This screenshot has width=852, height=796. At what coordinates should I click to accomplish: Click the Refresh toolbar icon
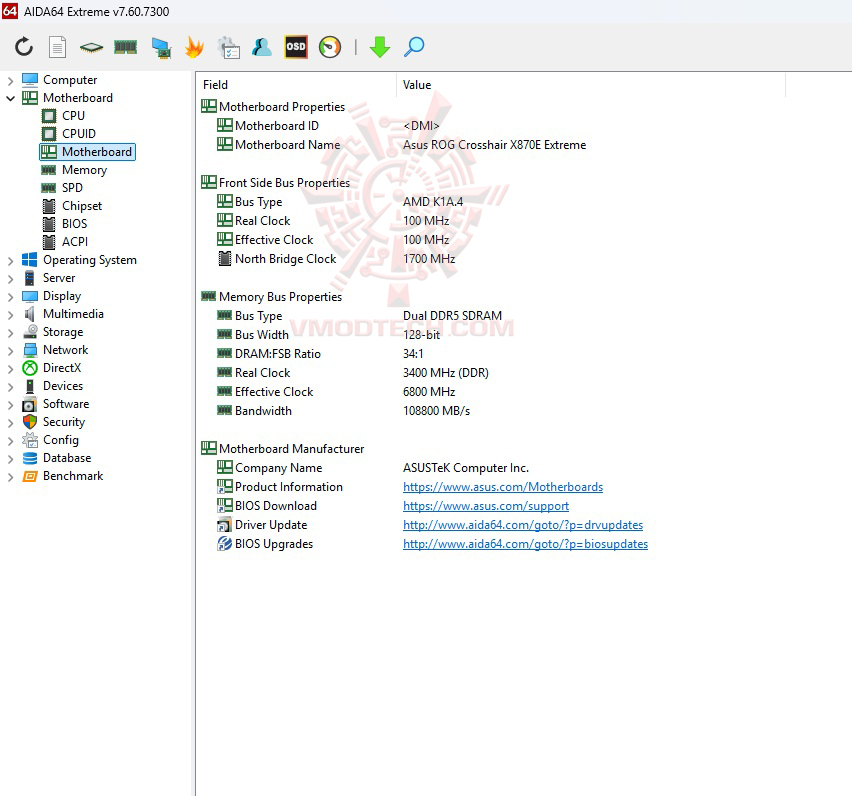(24, 47)
